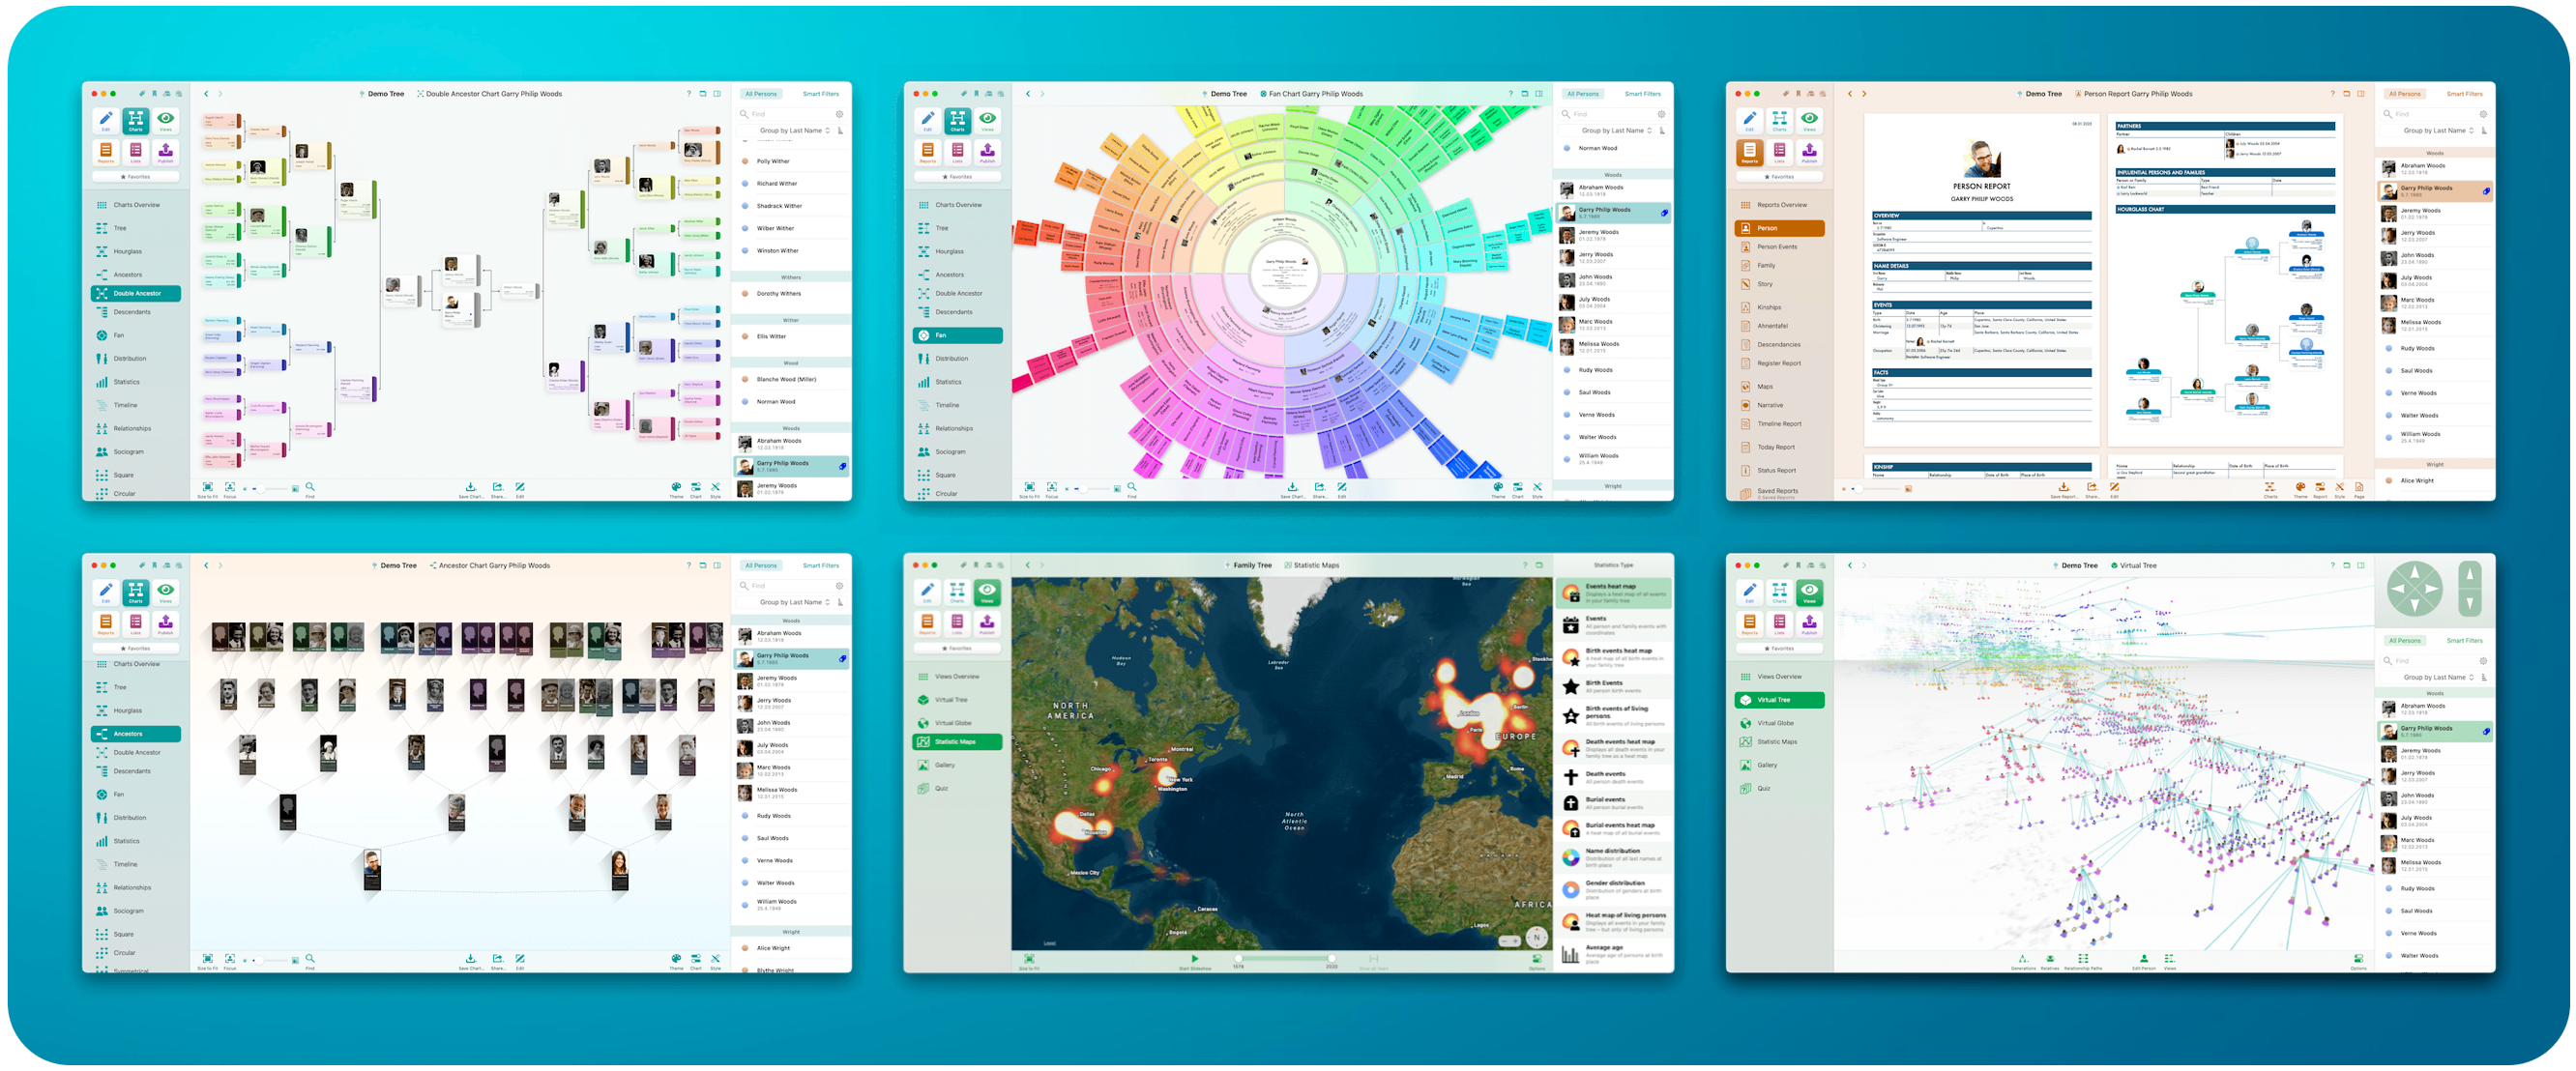Screen dimensions: 2576x1071
Task: Open Group by Last Name dropdown in Fan Chart window
Action: [x=1614, y=130]
